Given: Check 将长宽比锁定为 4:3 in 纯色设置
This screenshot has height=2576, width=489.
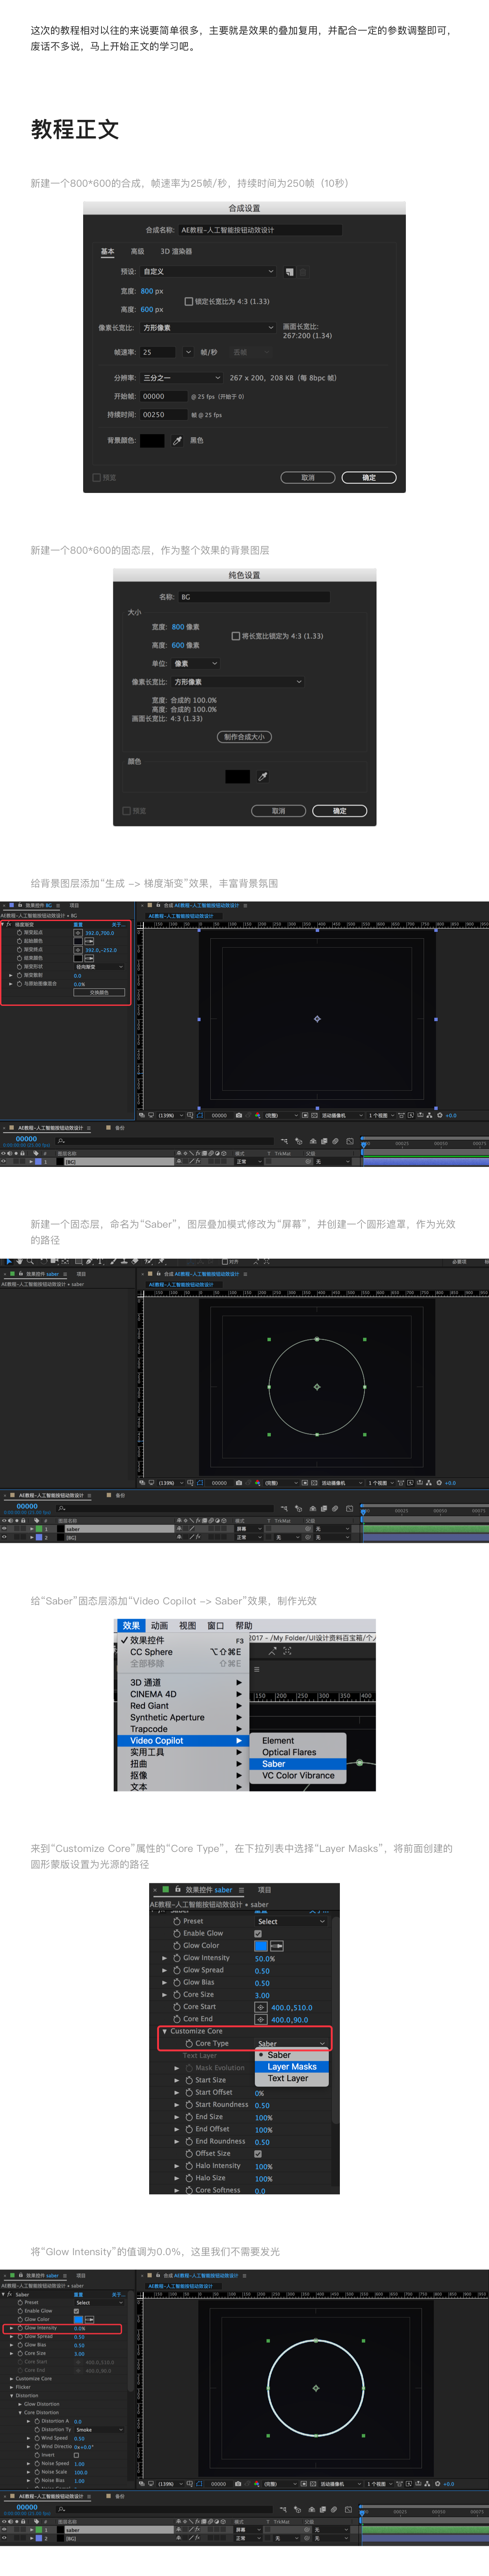Looking at the screenshot, I should point(236,636).
